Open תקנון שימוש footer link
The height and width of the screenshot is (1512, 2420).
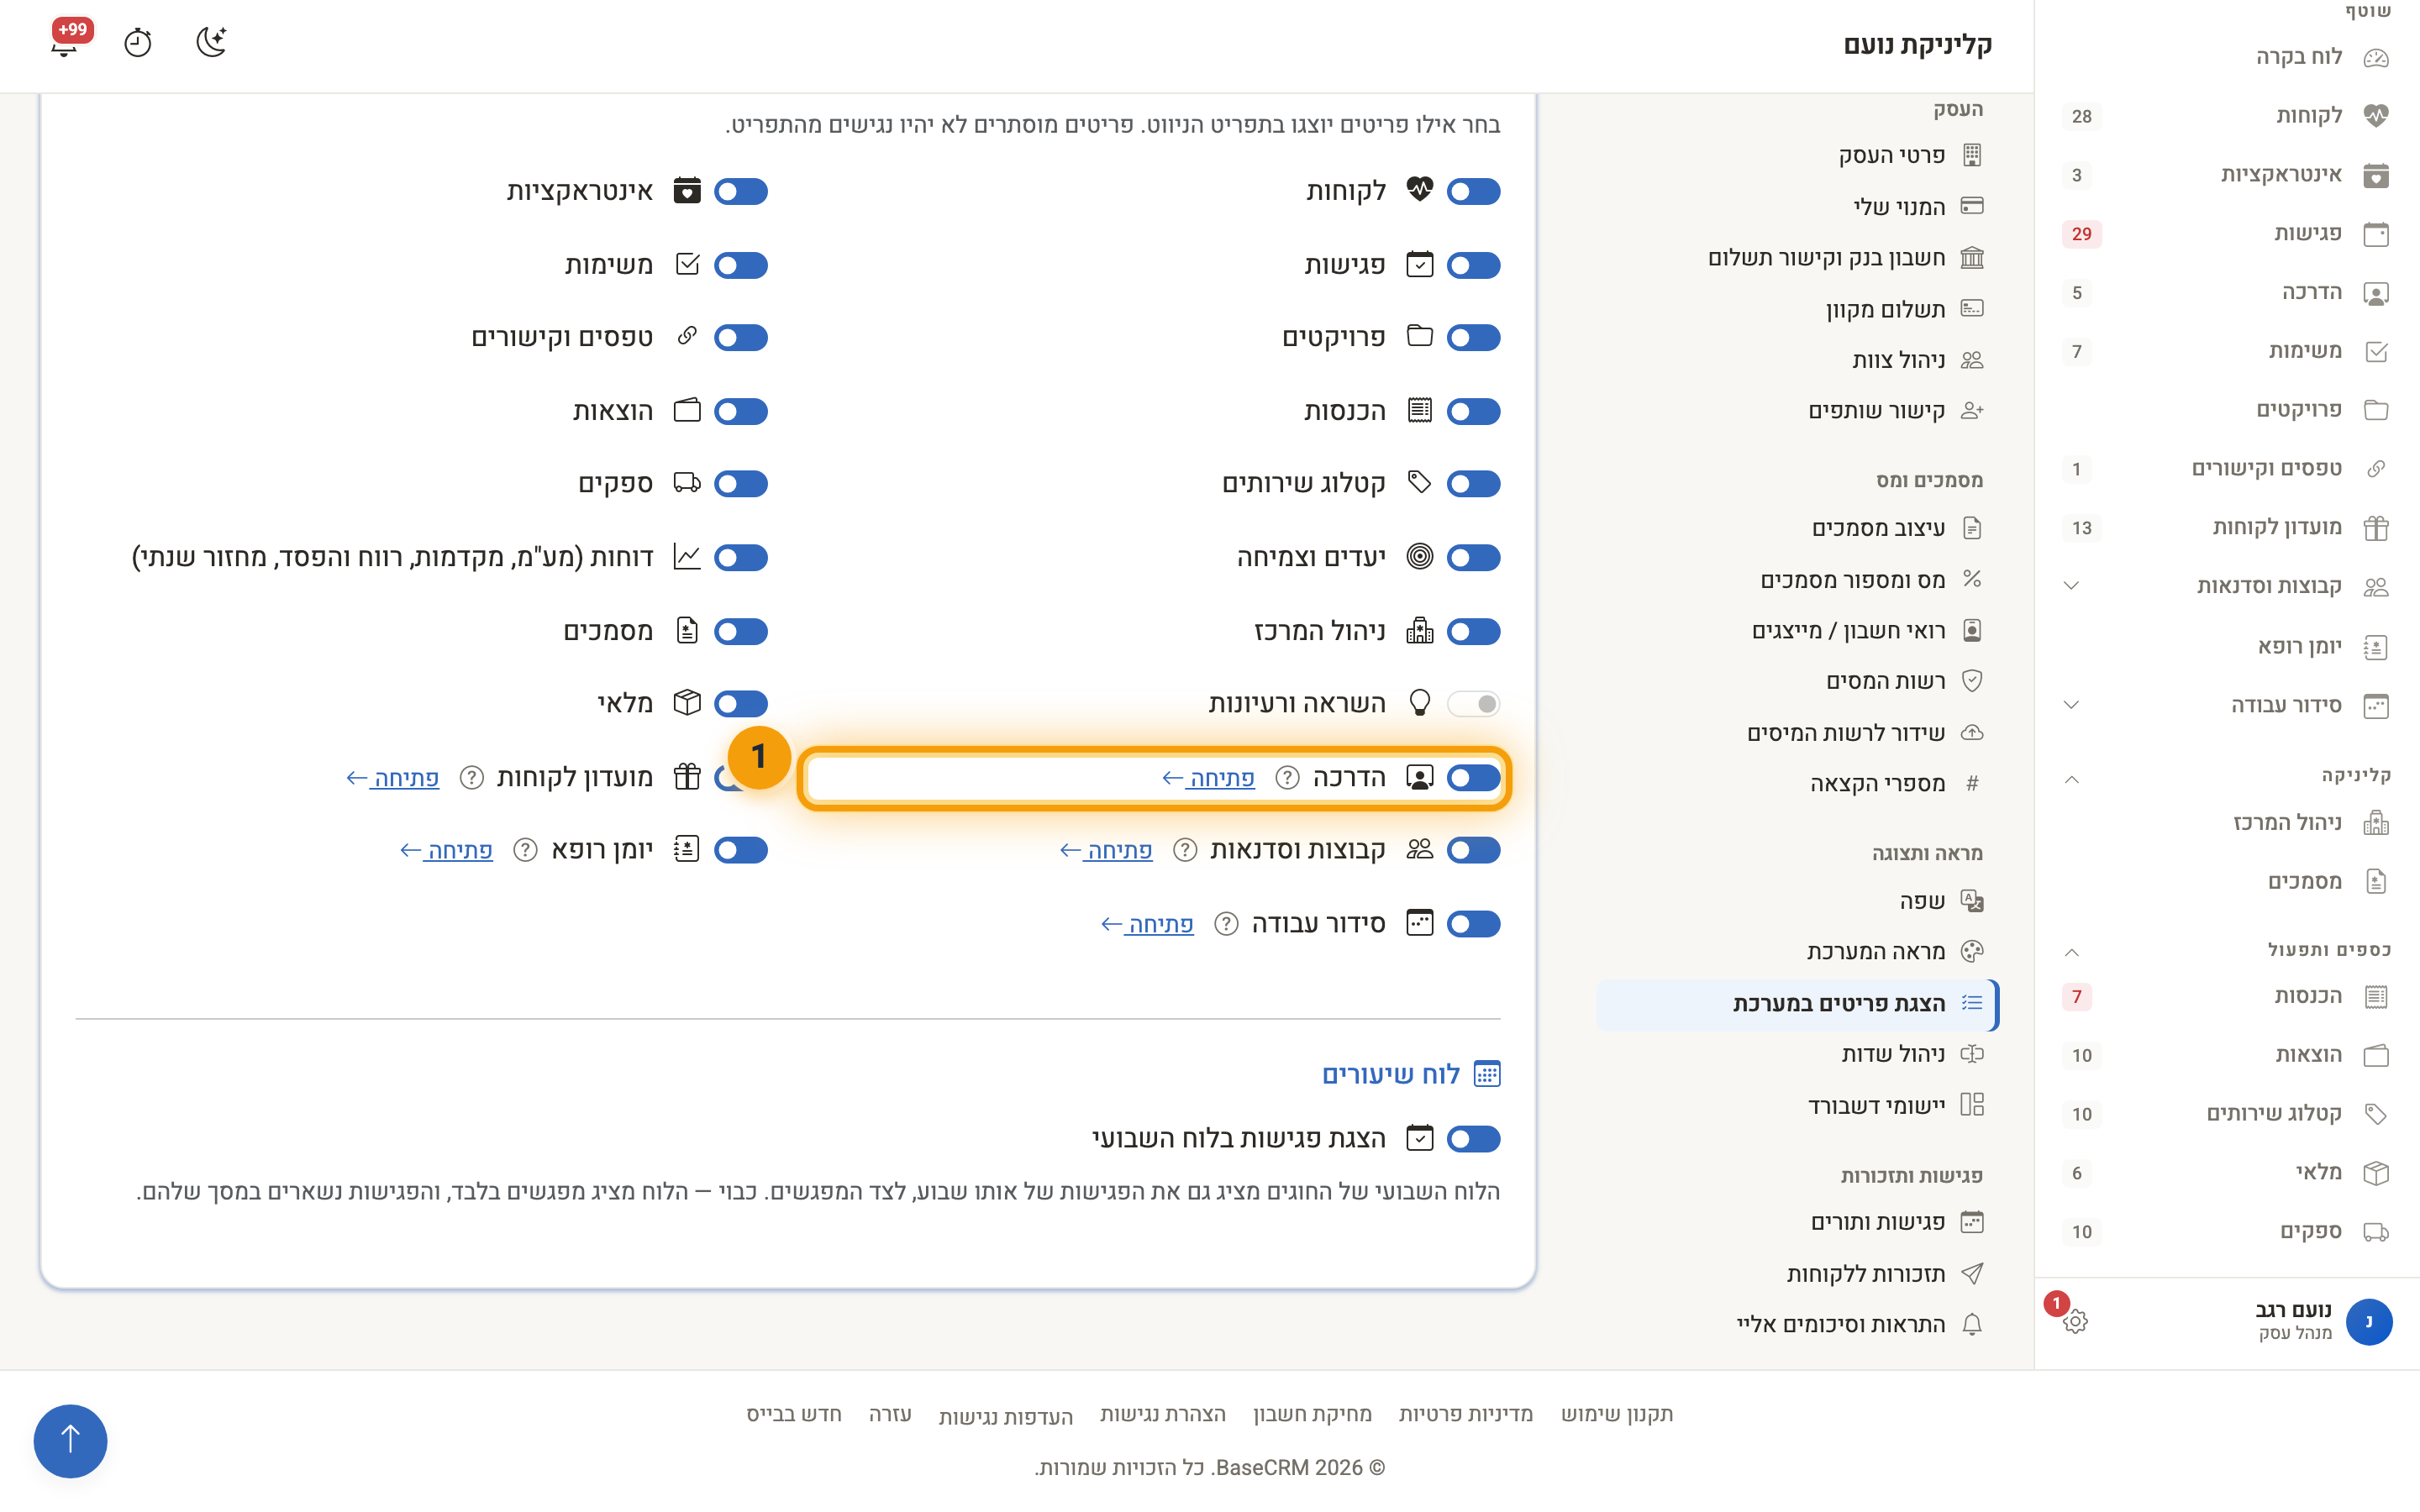1617,1414
